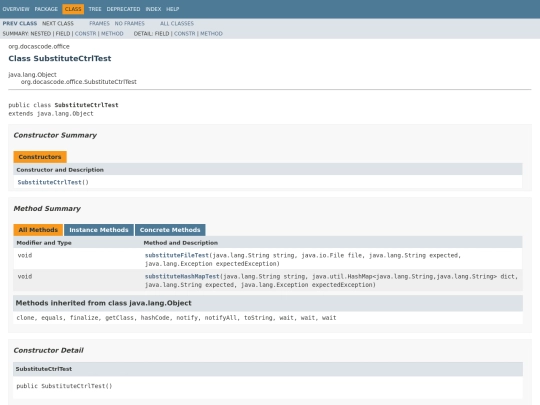
Task: Click void cell in substituteHashMapTest row
Action: (25, 276)
